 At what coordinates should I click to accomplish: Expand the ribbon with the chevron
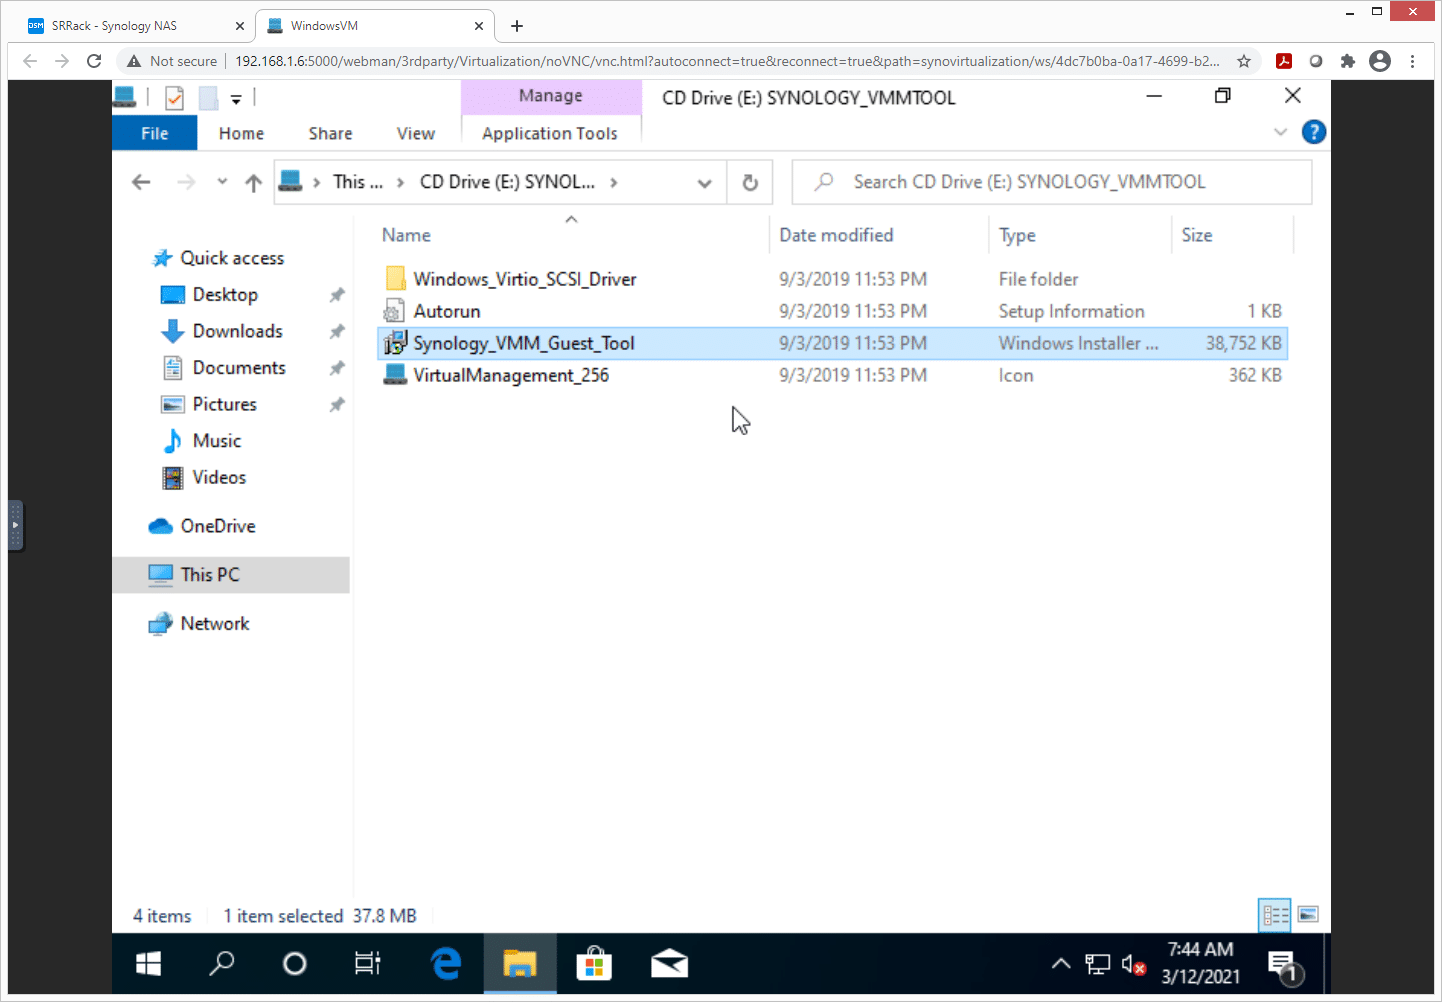pyautogui.click(x=1280, y=132)
